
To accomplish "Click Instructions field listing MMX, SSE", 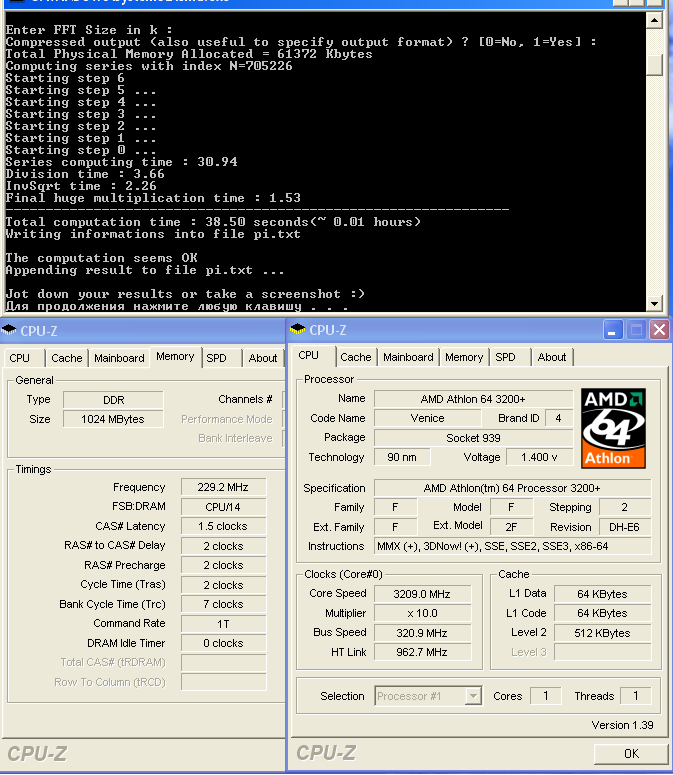I will [512, 546].
